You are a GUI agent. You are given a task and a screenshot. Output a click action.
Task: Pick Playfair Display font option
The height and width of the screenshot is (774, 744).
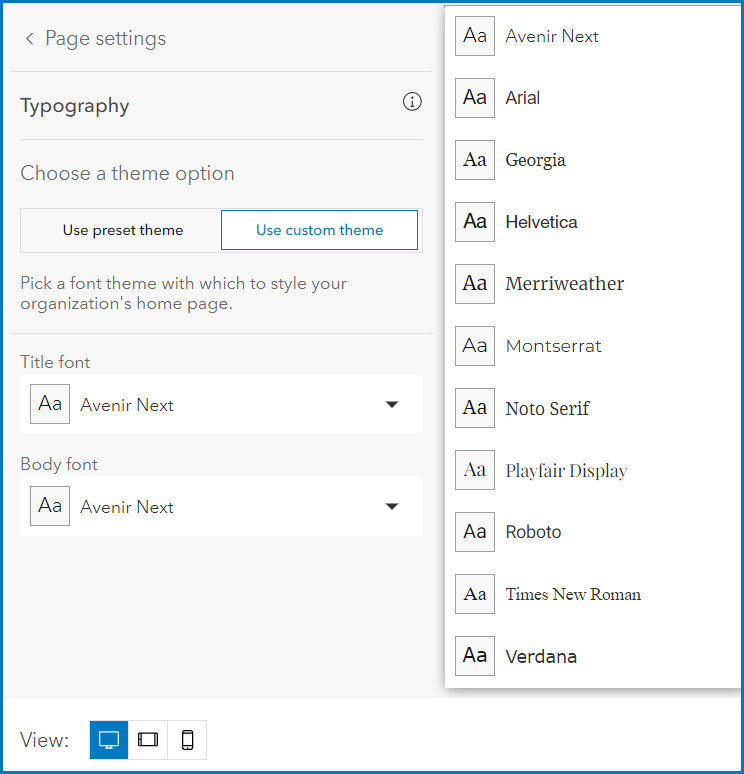coord(566,470)
